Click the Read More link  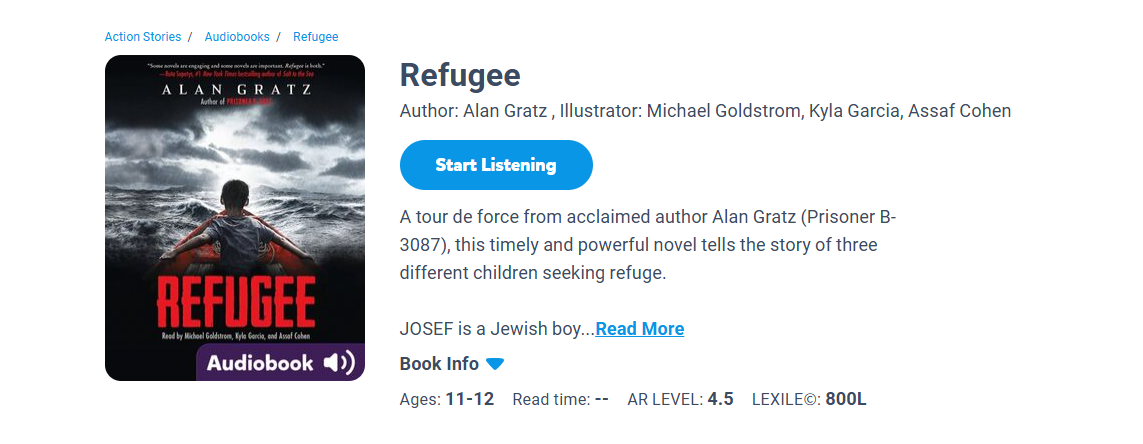click(640, 329)
